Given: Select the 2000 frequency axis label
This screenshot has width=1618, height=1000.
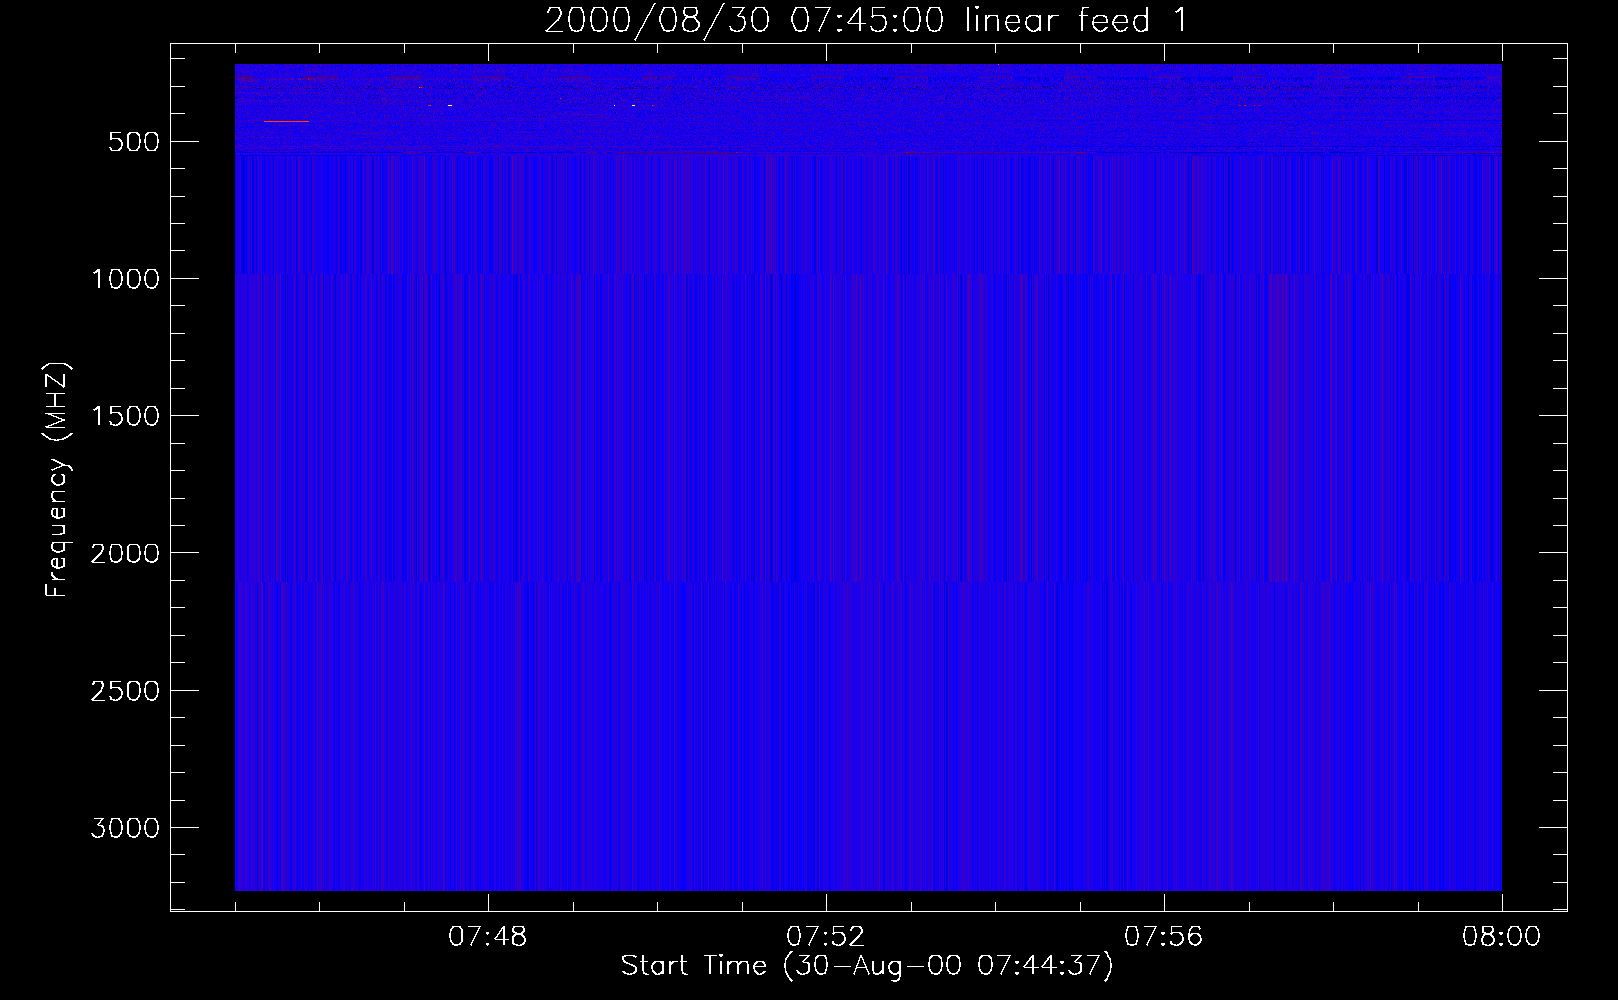Looking at the screenshot, I should (x=125, y=553).
